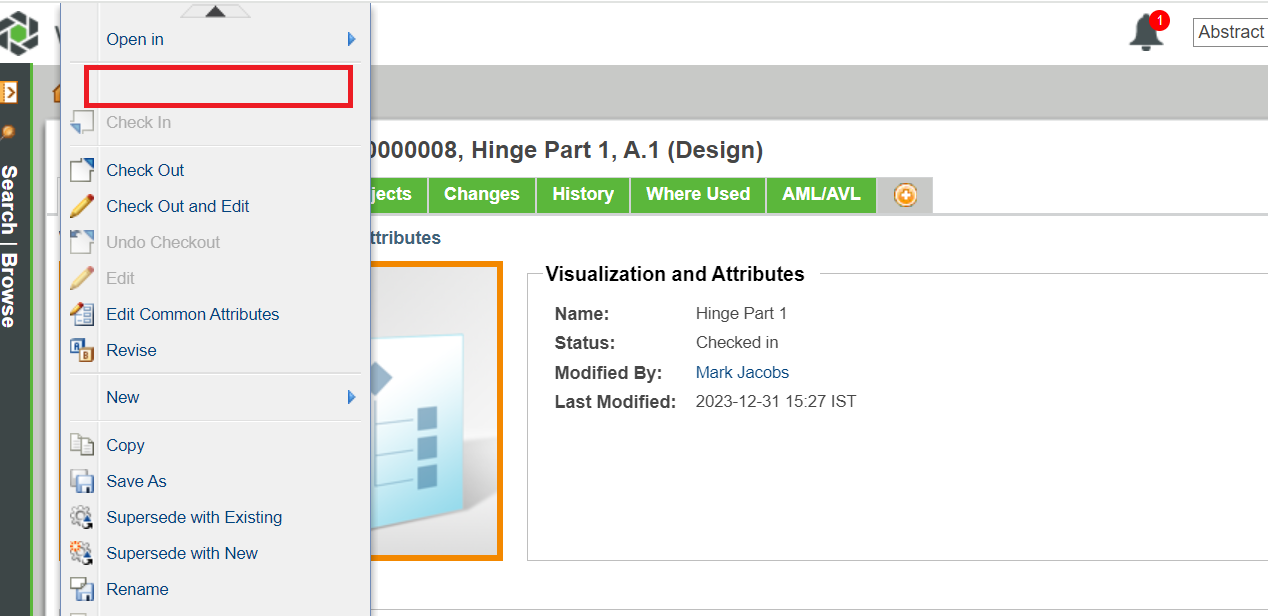Open notifications via the bell icon
This screenshot has width=1268, height=616.
[1144, 32]
